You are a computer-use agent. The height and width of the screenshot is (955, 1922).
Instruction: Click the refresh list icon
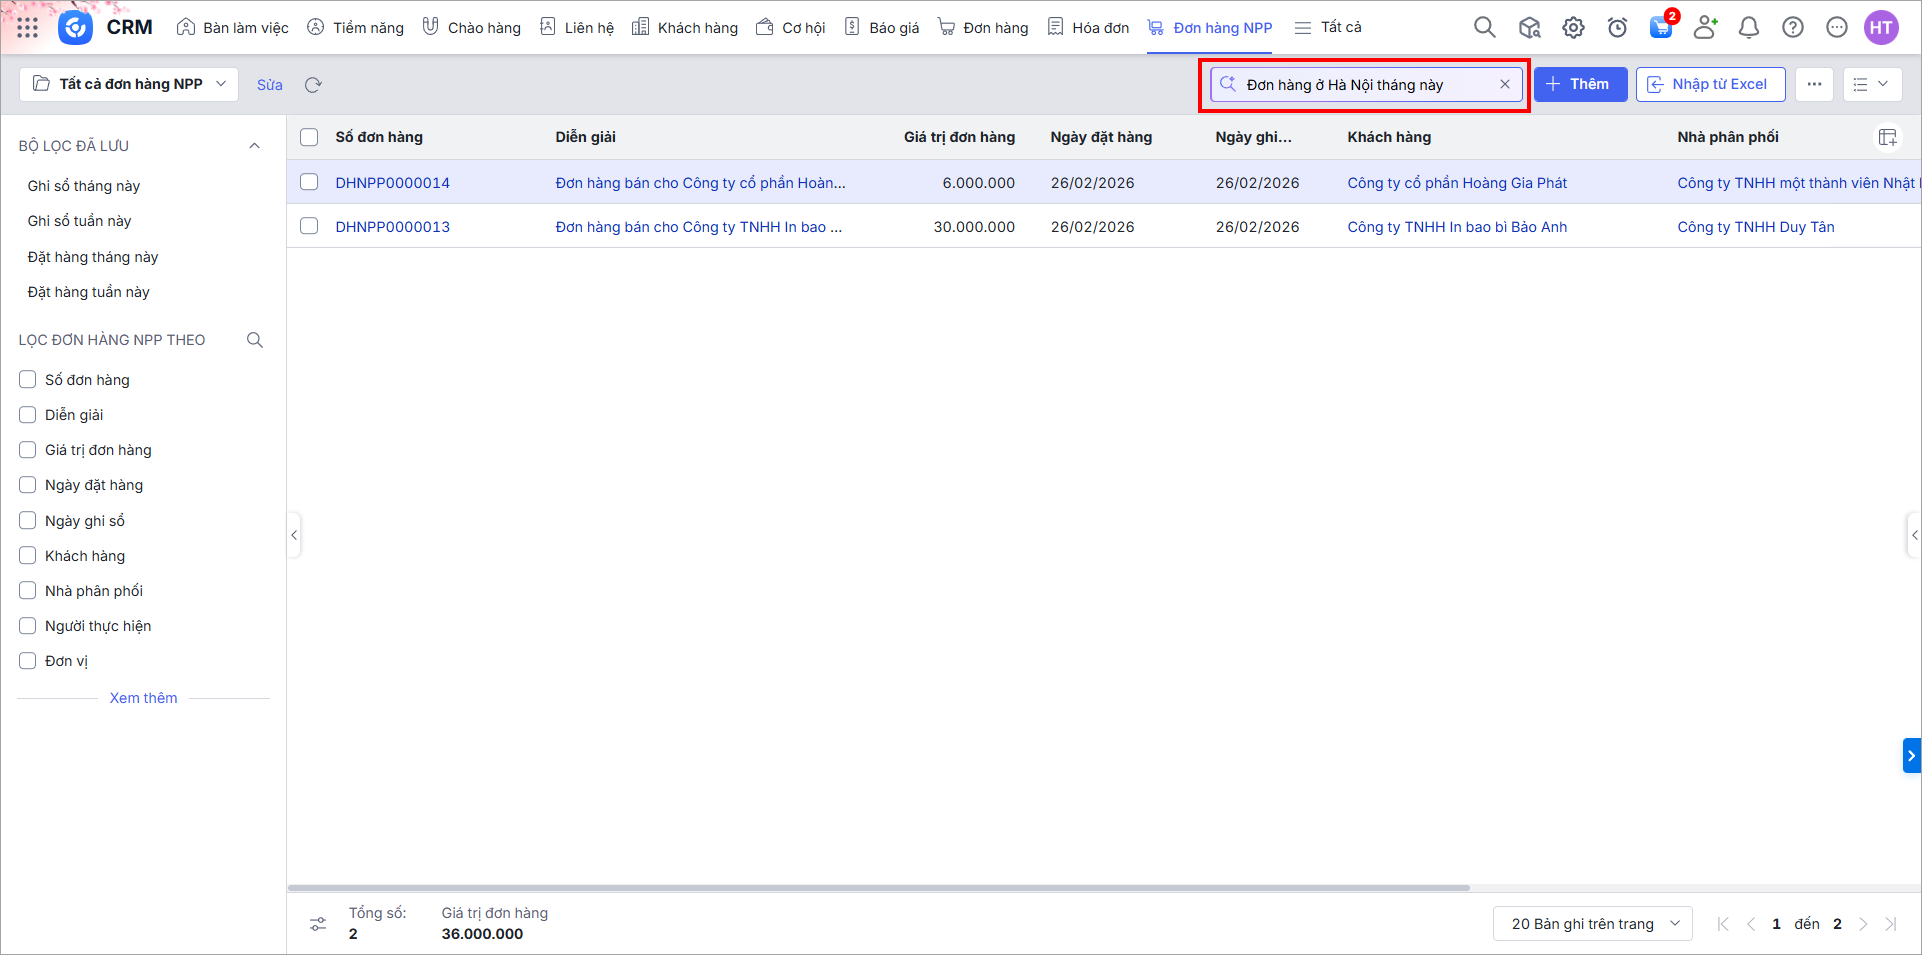pyautogui.click(x=313, y=85)
